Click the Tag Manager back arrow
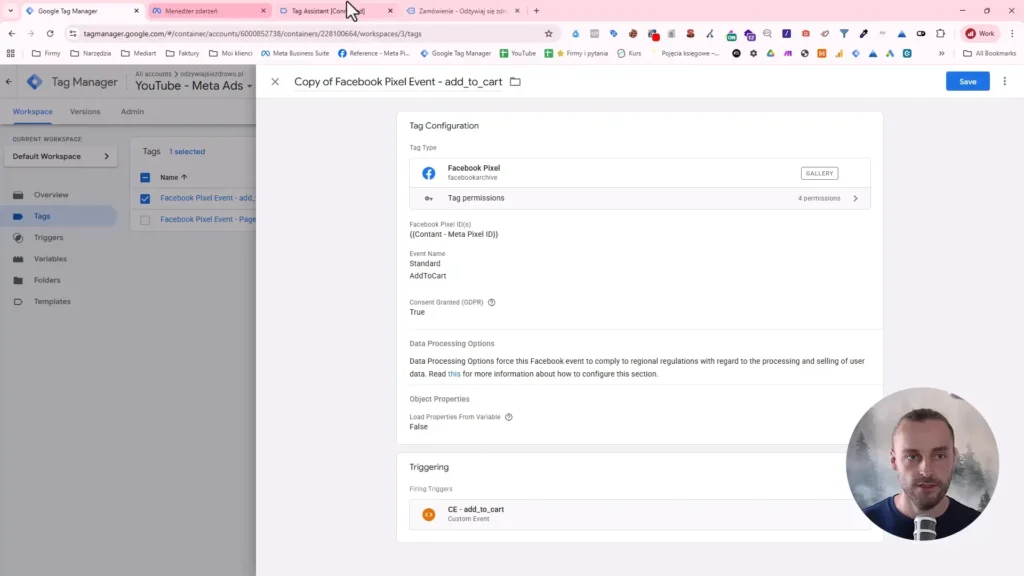Image resolution: width=1024 pixels, height=576 pixels. 8,82
